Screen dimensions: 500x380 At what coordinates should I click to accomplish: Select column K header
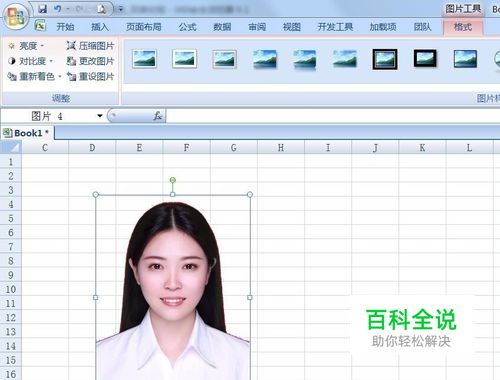pos(422,147)
